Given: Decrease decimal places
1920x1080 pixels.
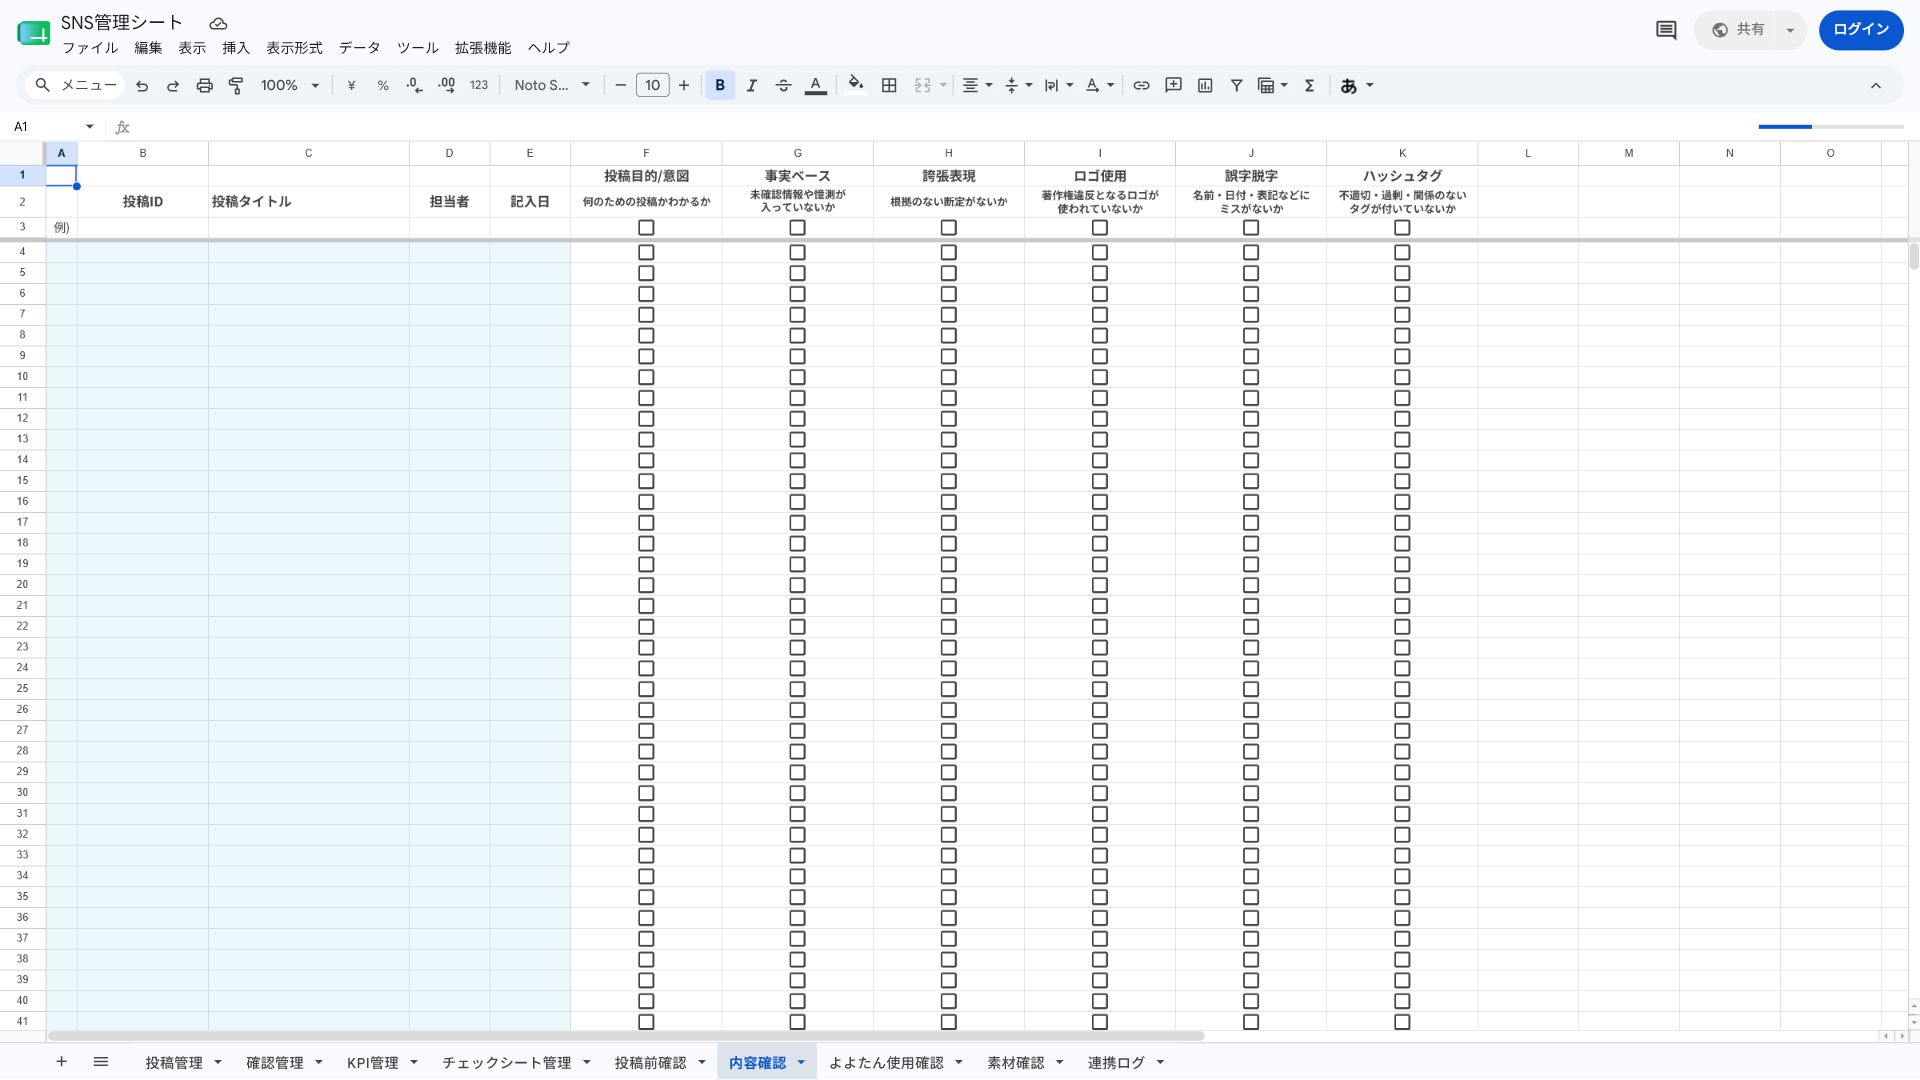Looking at the screenshot, I should [x=415, y=86].
